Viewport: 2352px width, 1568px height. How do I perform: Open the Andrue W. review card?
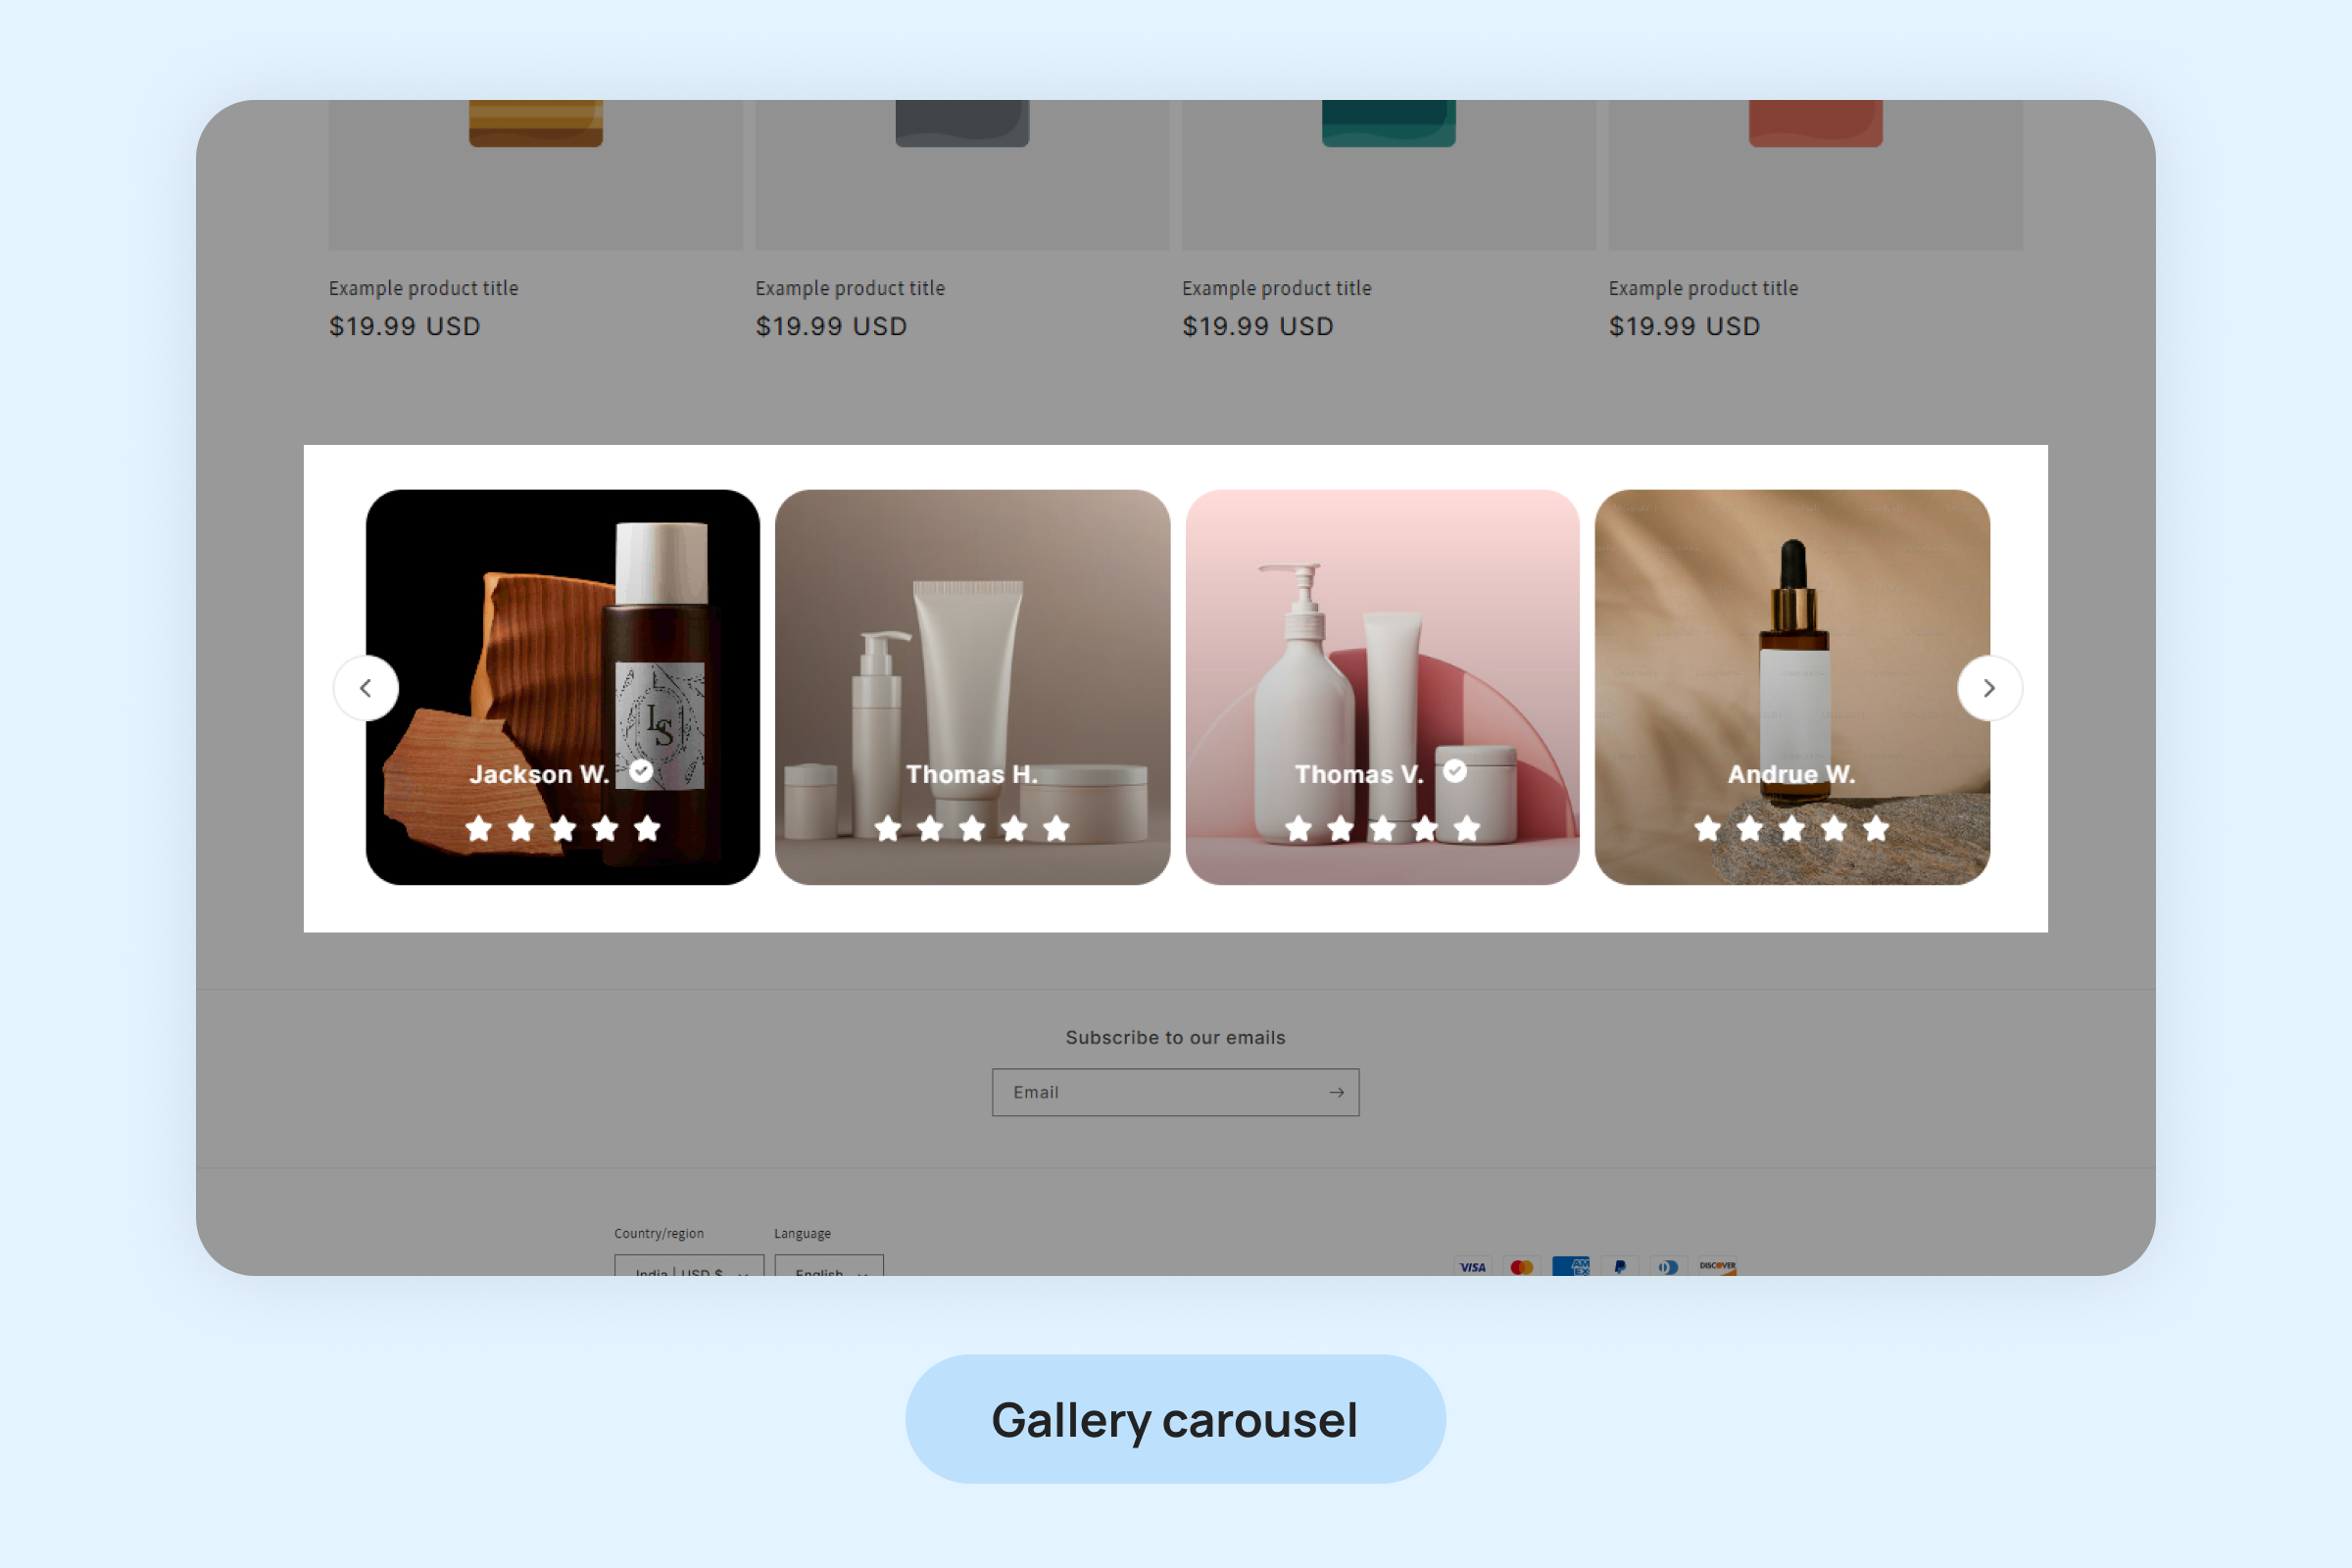pyautogui.click(x=1792, y=687)
